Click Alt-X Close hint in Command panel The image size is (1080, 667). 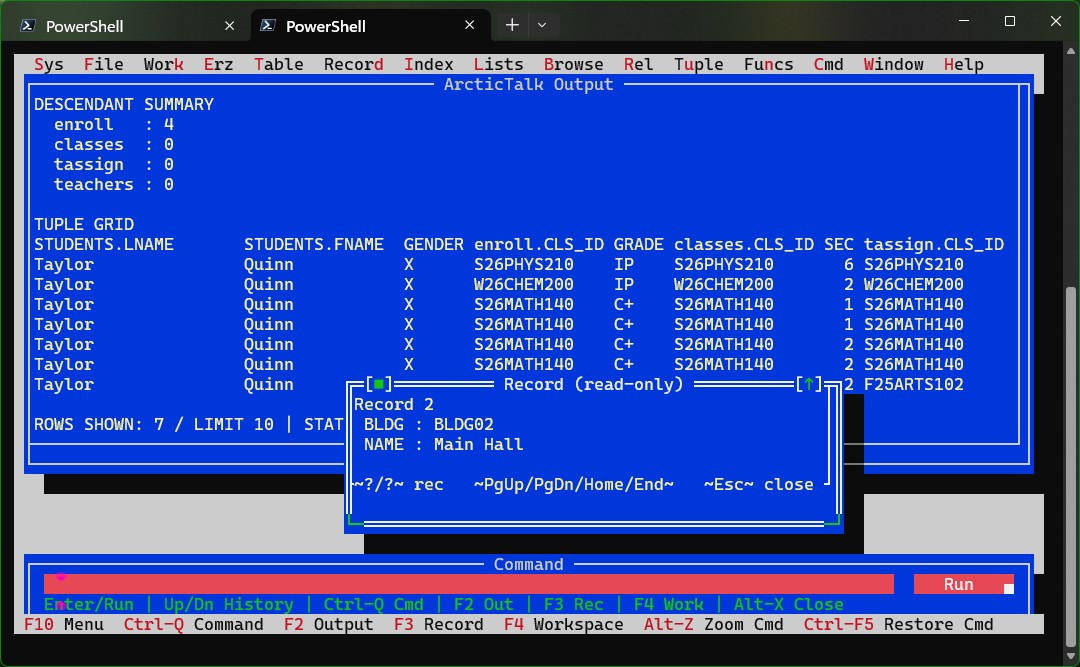coord(789,604)
